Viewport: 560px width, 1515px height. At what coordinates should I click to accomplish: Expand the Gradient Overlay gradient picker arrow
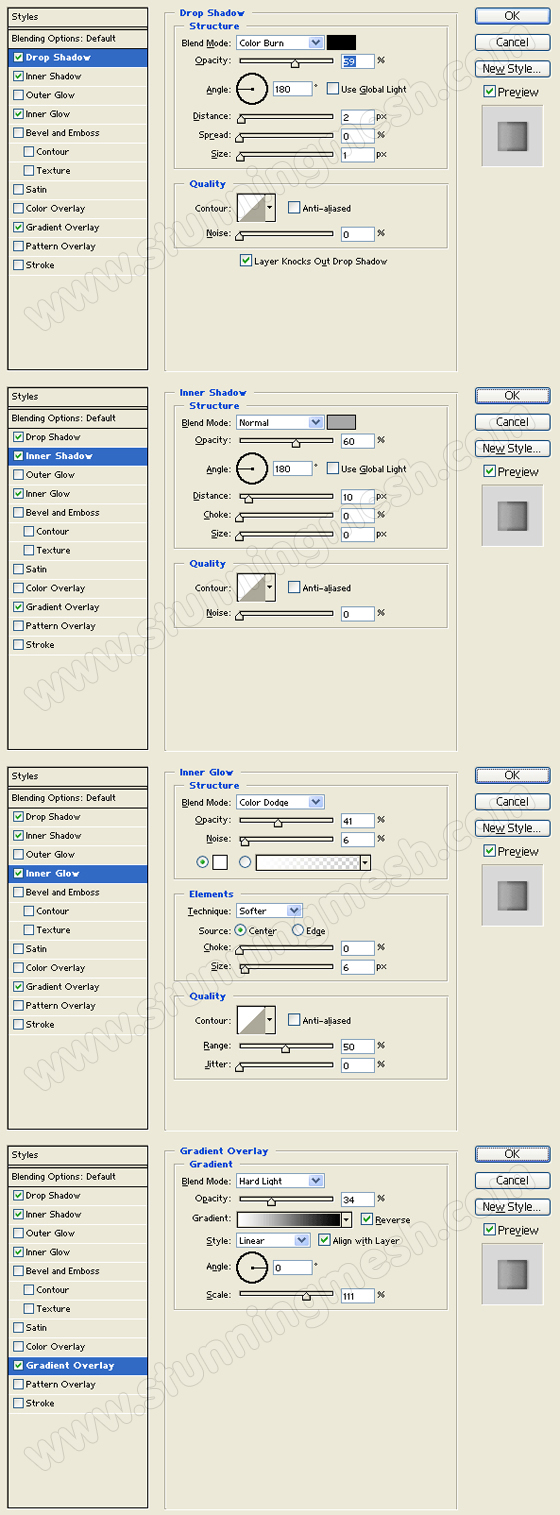(347, 1220)
